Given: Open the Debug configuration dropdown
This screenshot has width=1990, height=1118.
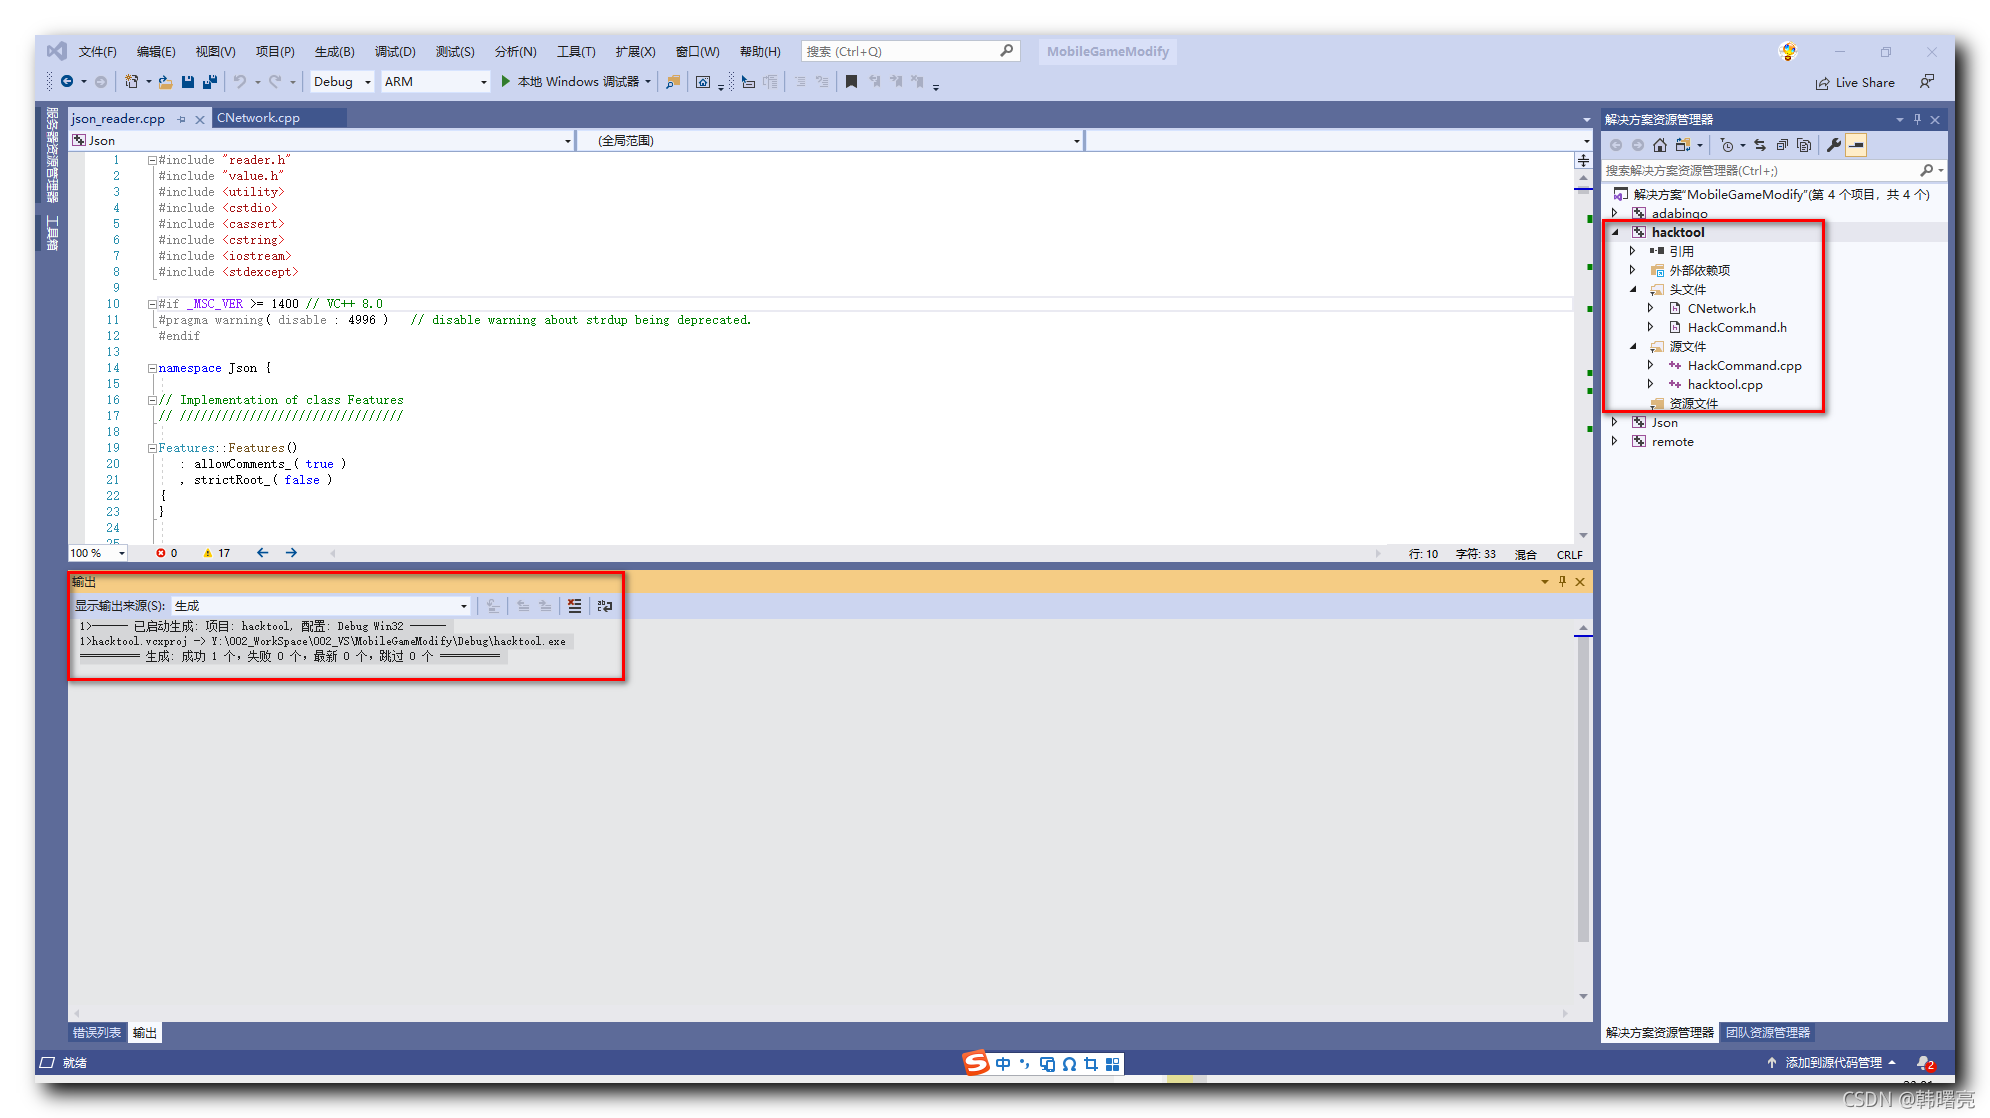Looking at the screenshot, I should (342, 82).
